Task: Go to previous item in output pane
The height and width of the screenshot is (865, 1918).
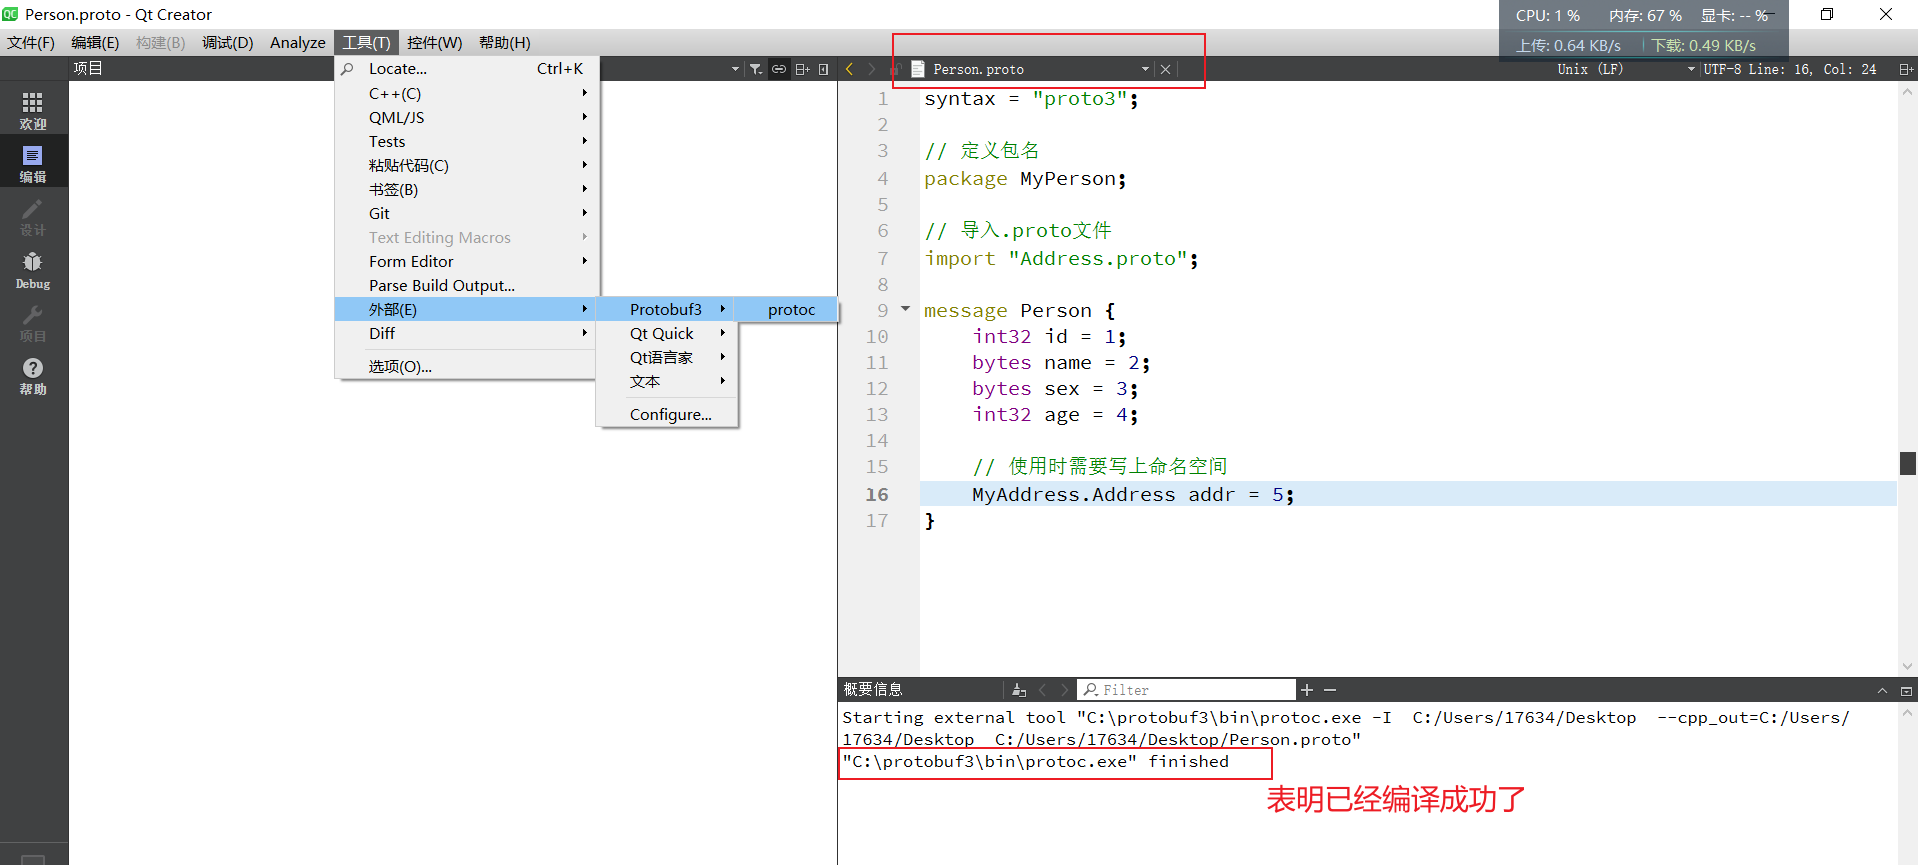Action: click(1042, 690)
